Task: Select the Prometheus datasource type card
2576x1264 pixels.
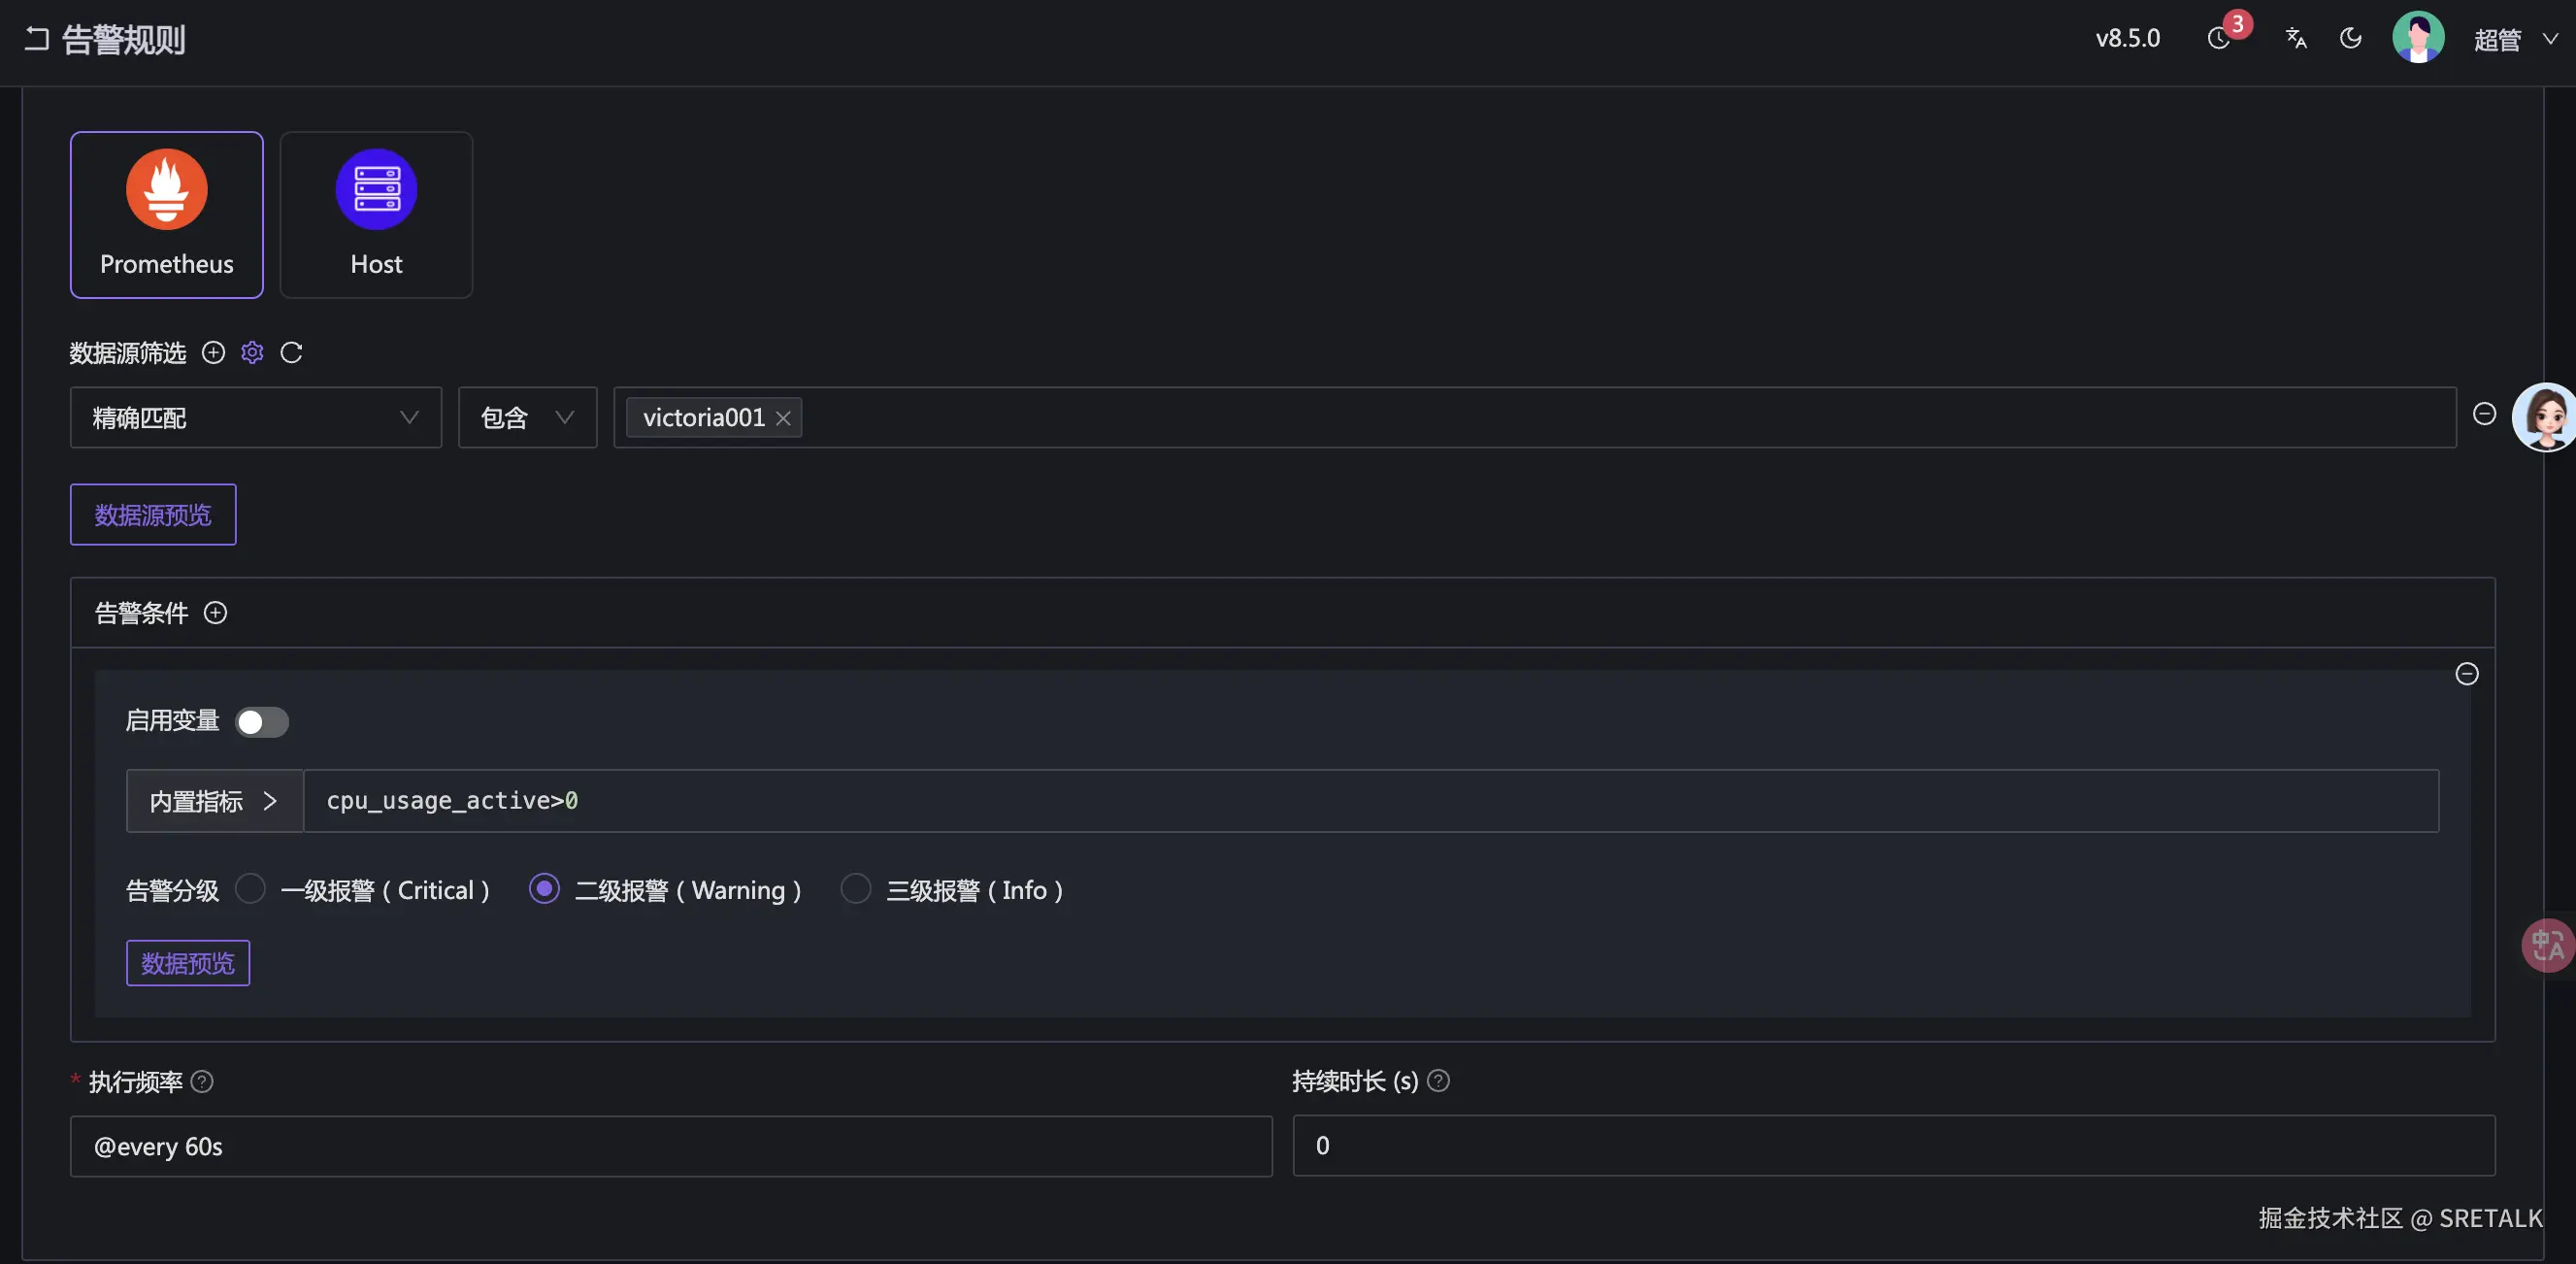Action: click(167, 214)
